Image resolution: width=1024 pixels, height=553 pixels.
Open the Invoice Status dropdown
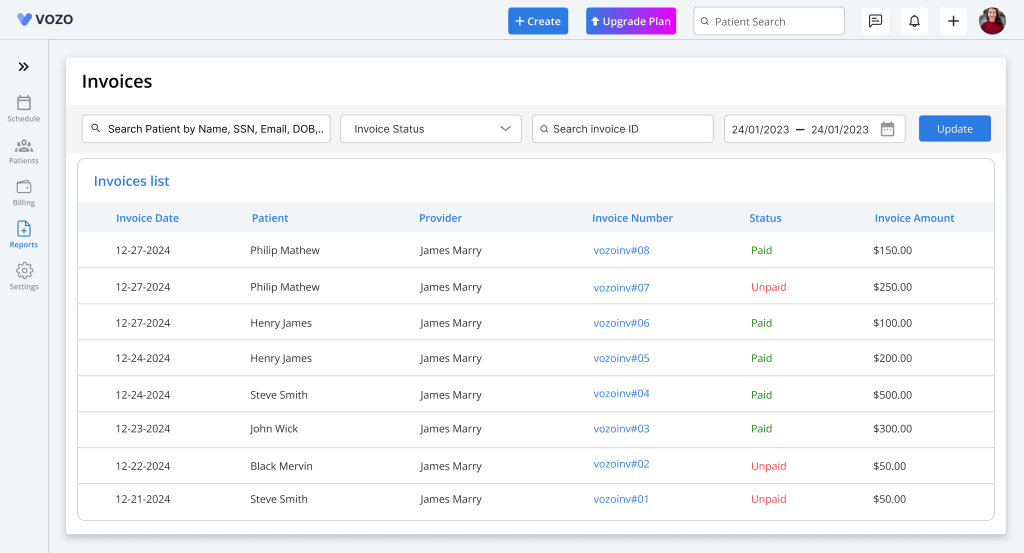point(431,129)
